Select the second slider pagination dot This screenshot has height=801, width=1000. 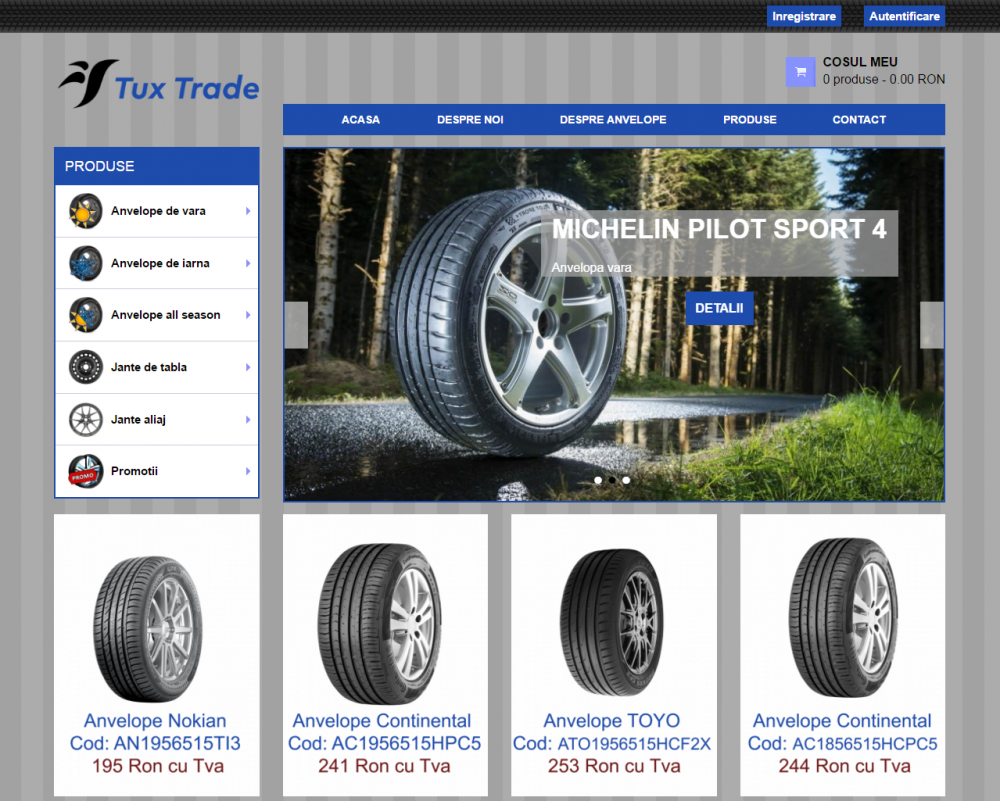coord(612,480)
